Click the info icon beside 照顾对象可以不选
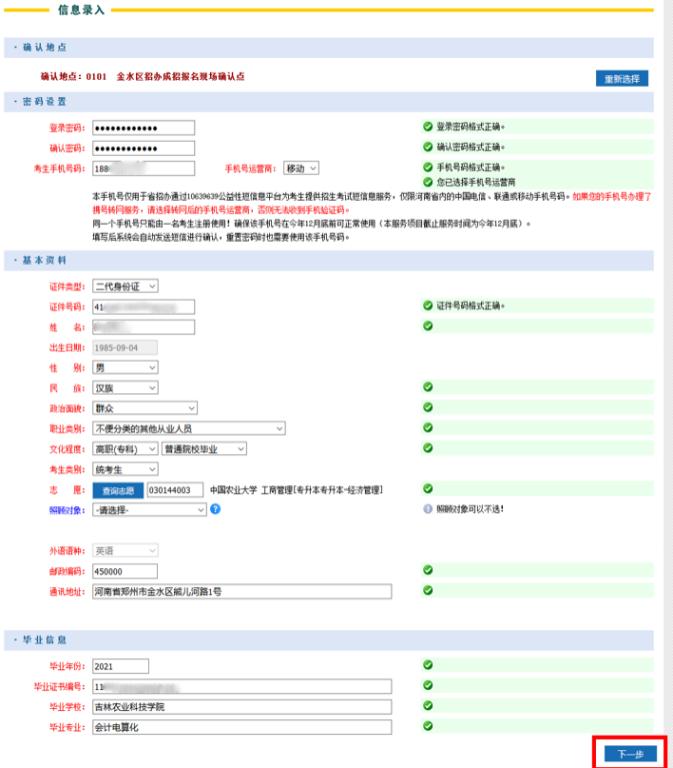The height and width of the screenshot is (768, 673). click(x=428, y=509)
